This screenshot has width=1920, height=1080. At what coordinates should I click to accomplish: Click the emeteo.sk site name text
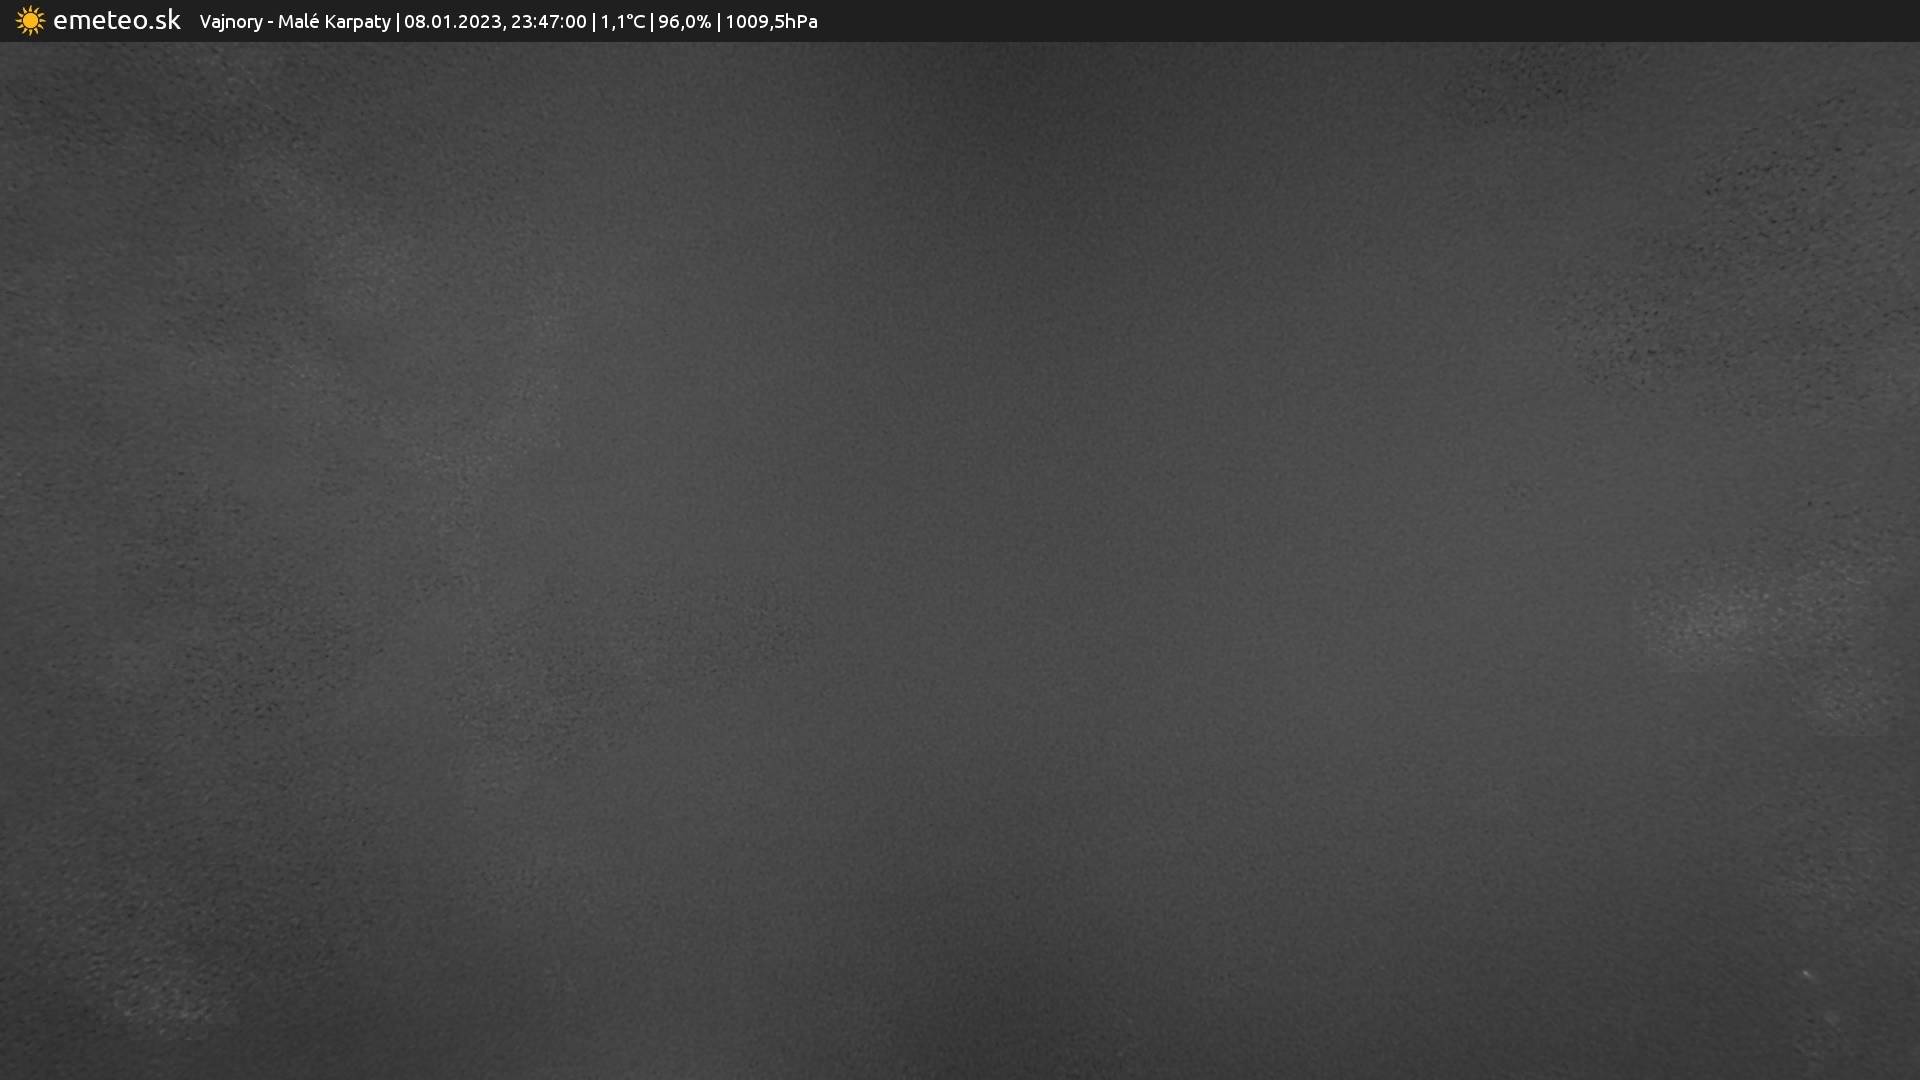tap(116, 20)
